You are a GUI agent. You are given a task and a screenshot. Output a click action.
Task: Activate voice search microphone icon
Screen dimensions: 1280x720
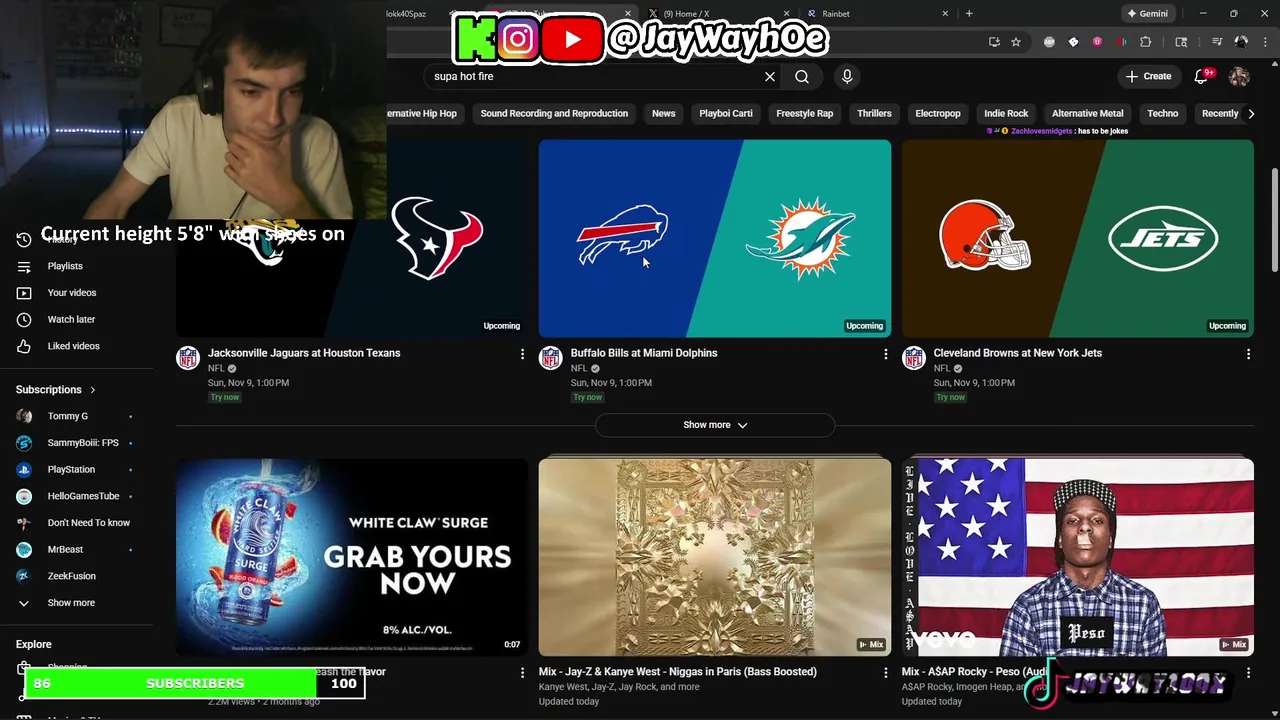coord(847,76)
